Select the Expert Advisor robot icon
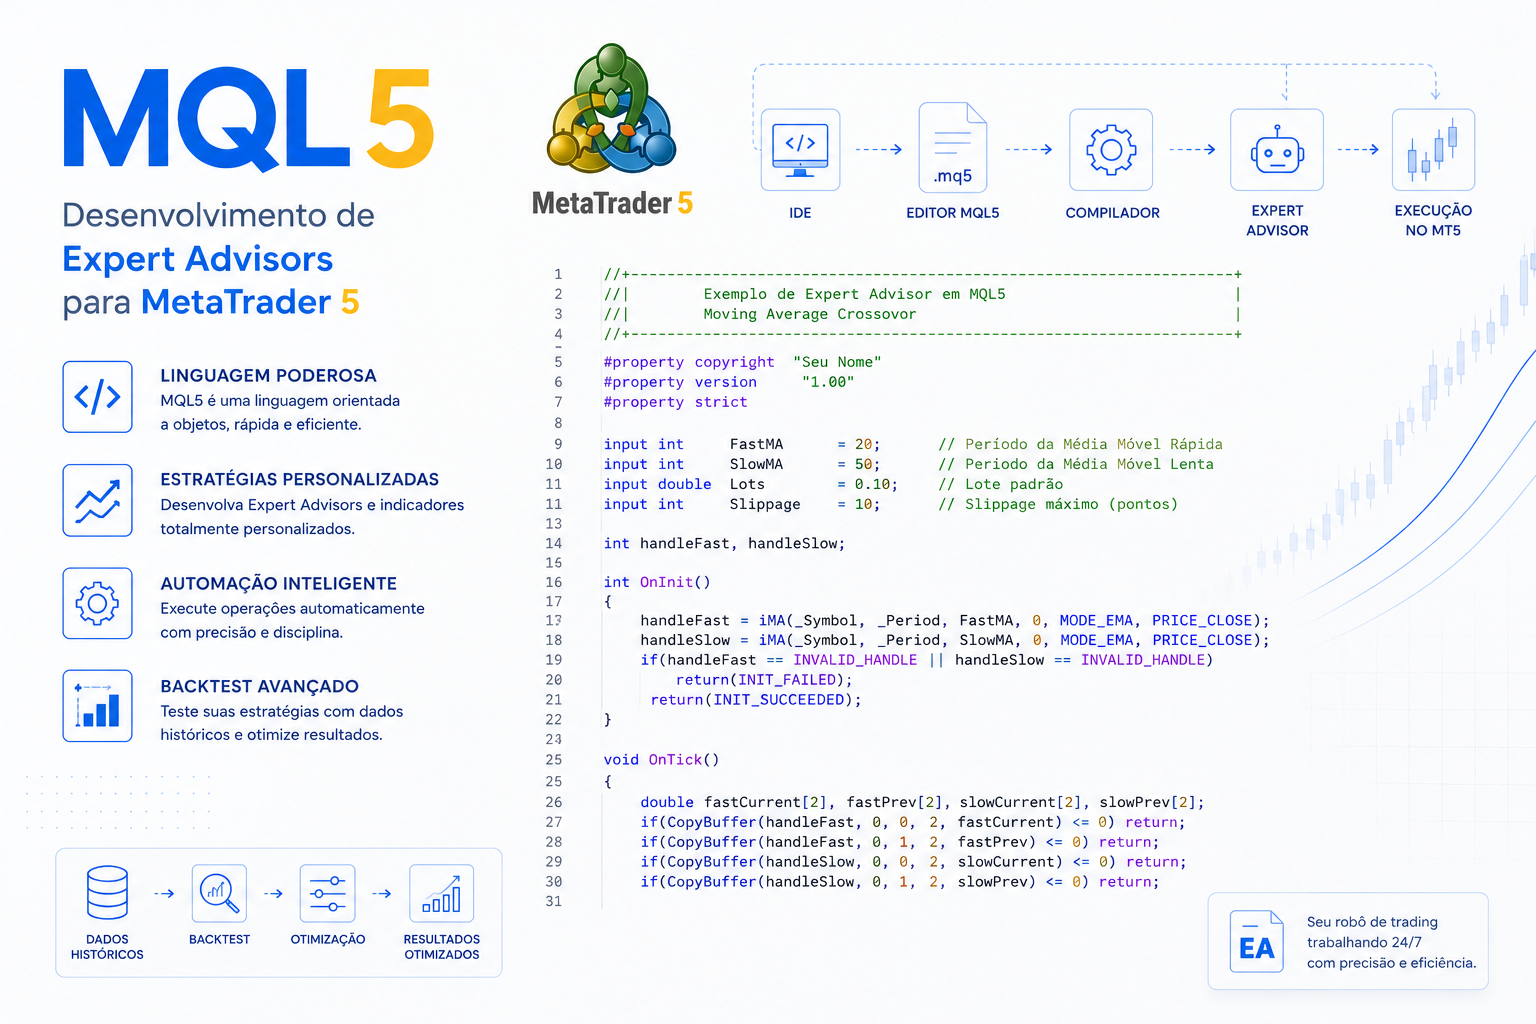The image size is (1536, 1024). [x=1277, y=150]
